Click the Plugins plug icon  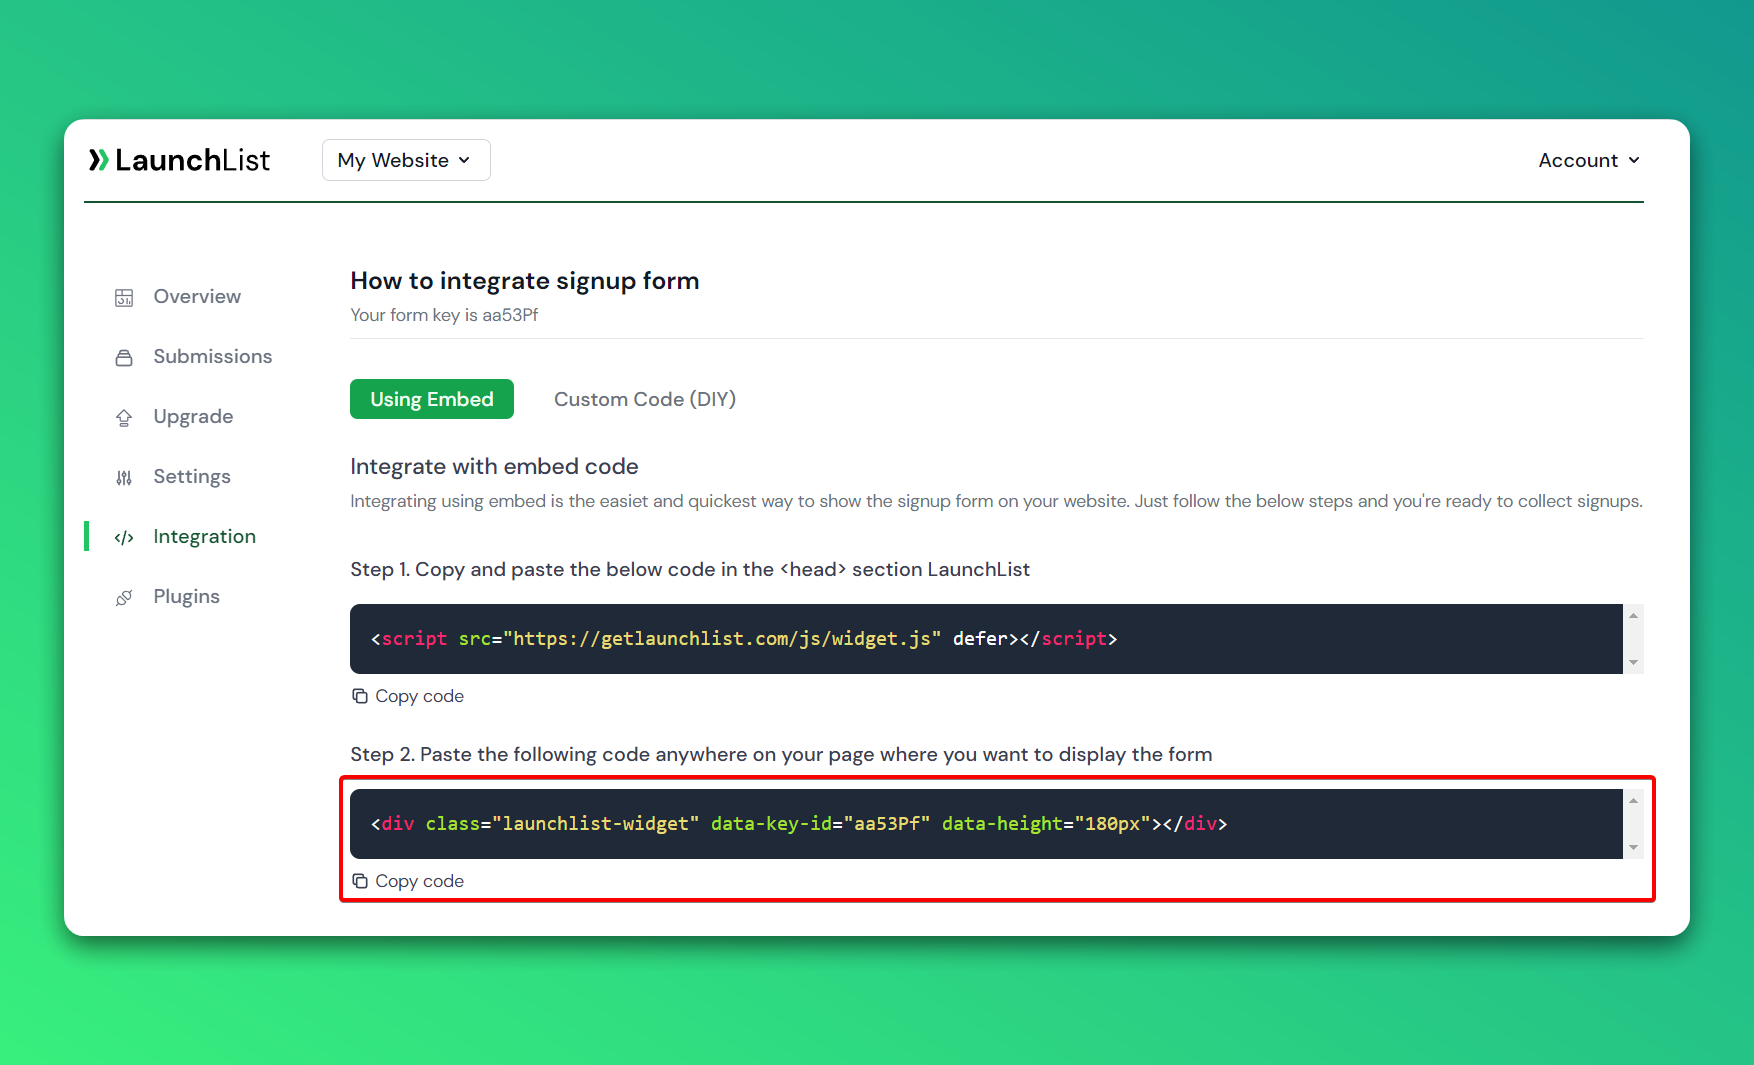point(124,597)
